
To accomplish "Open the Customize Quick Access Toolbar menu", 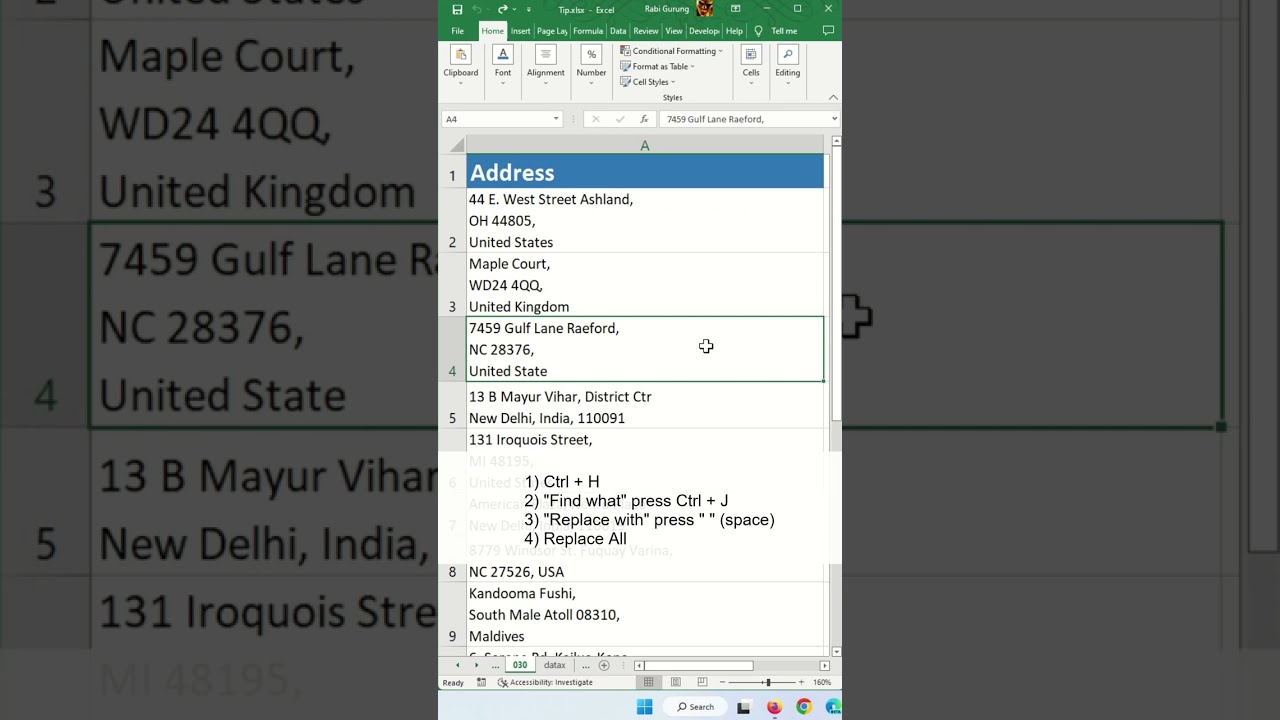I will [x=528, y=9].
